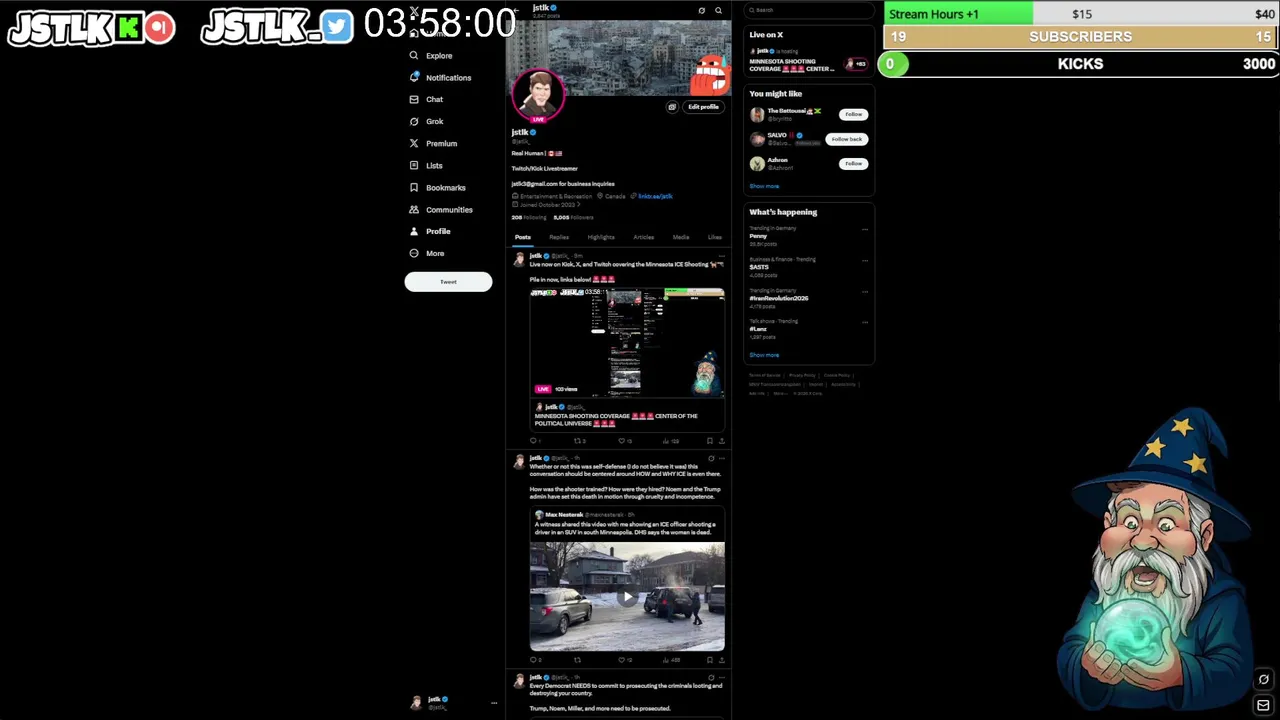Open more options on Live now post

[721, 256]
